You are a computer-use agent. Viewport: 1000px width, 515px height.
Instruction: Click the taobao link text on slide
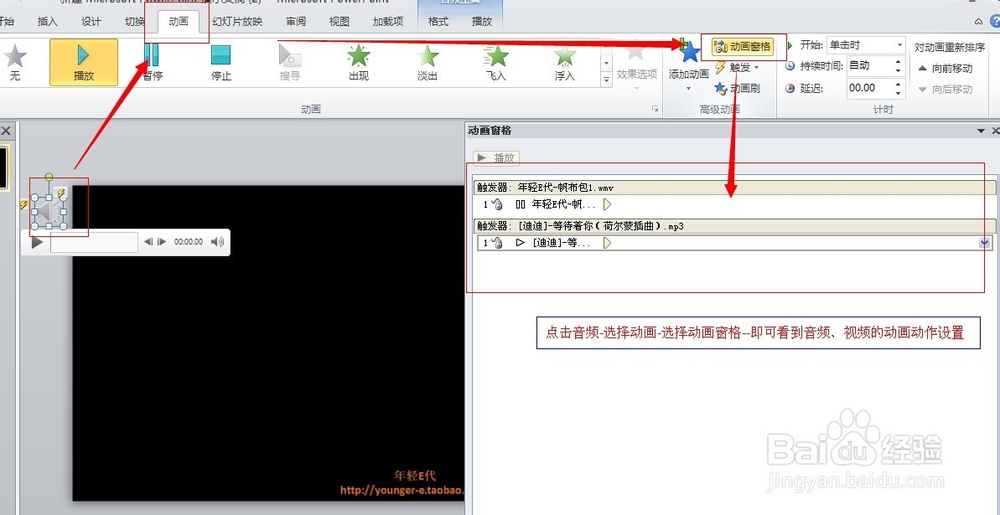point(402,491)
